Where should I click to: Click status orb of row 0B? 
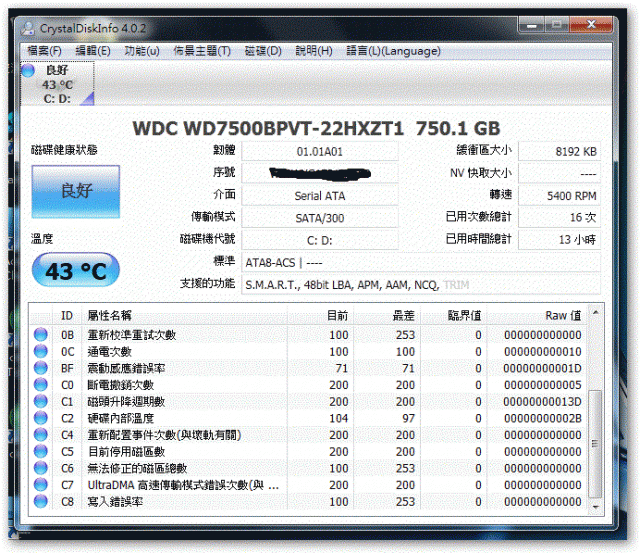[40, 335]
